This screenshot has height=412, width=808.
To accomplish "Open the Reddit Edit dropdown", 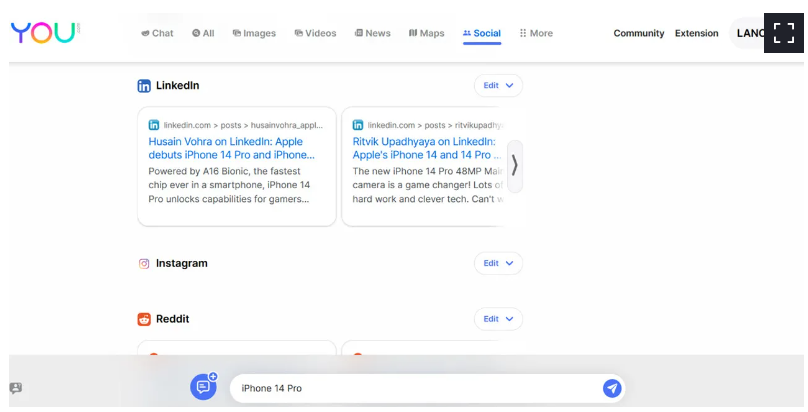I will click(498, 319).
